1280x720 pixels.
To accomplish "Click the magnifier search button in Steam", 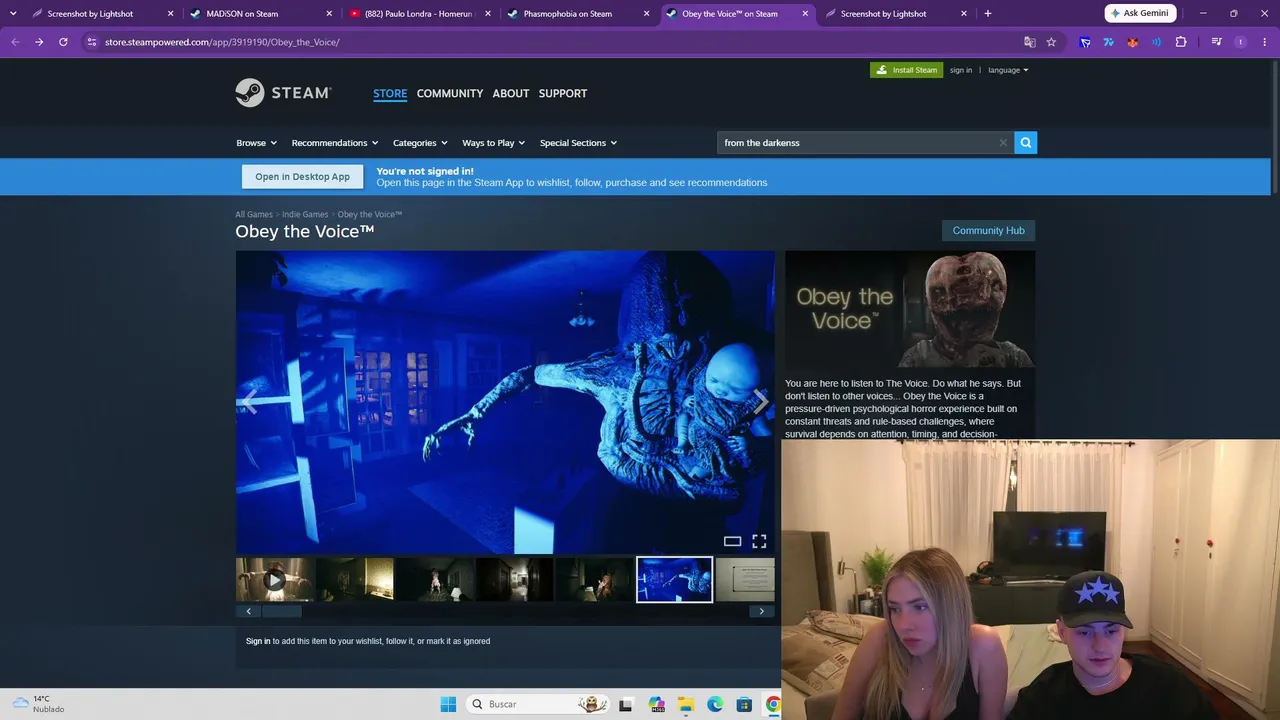I will pos(1025,143).
